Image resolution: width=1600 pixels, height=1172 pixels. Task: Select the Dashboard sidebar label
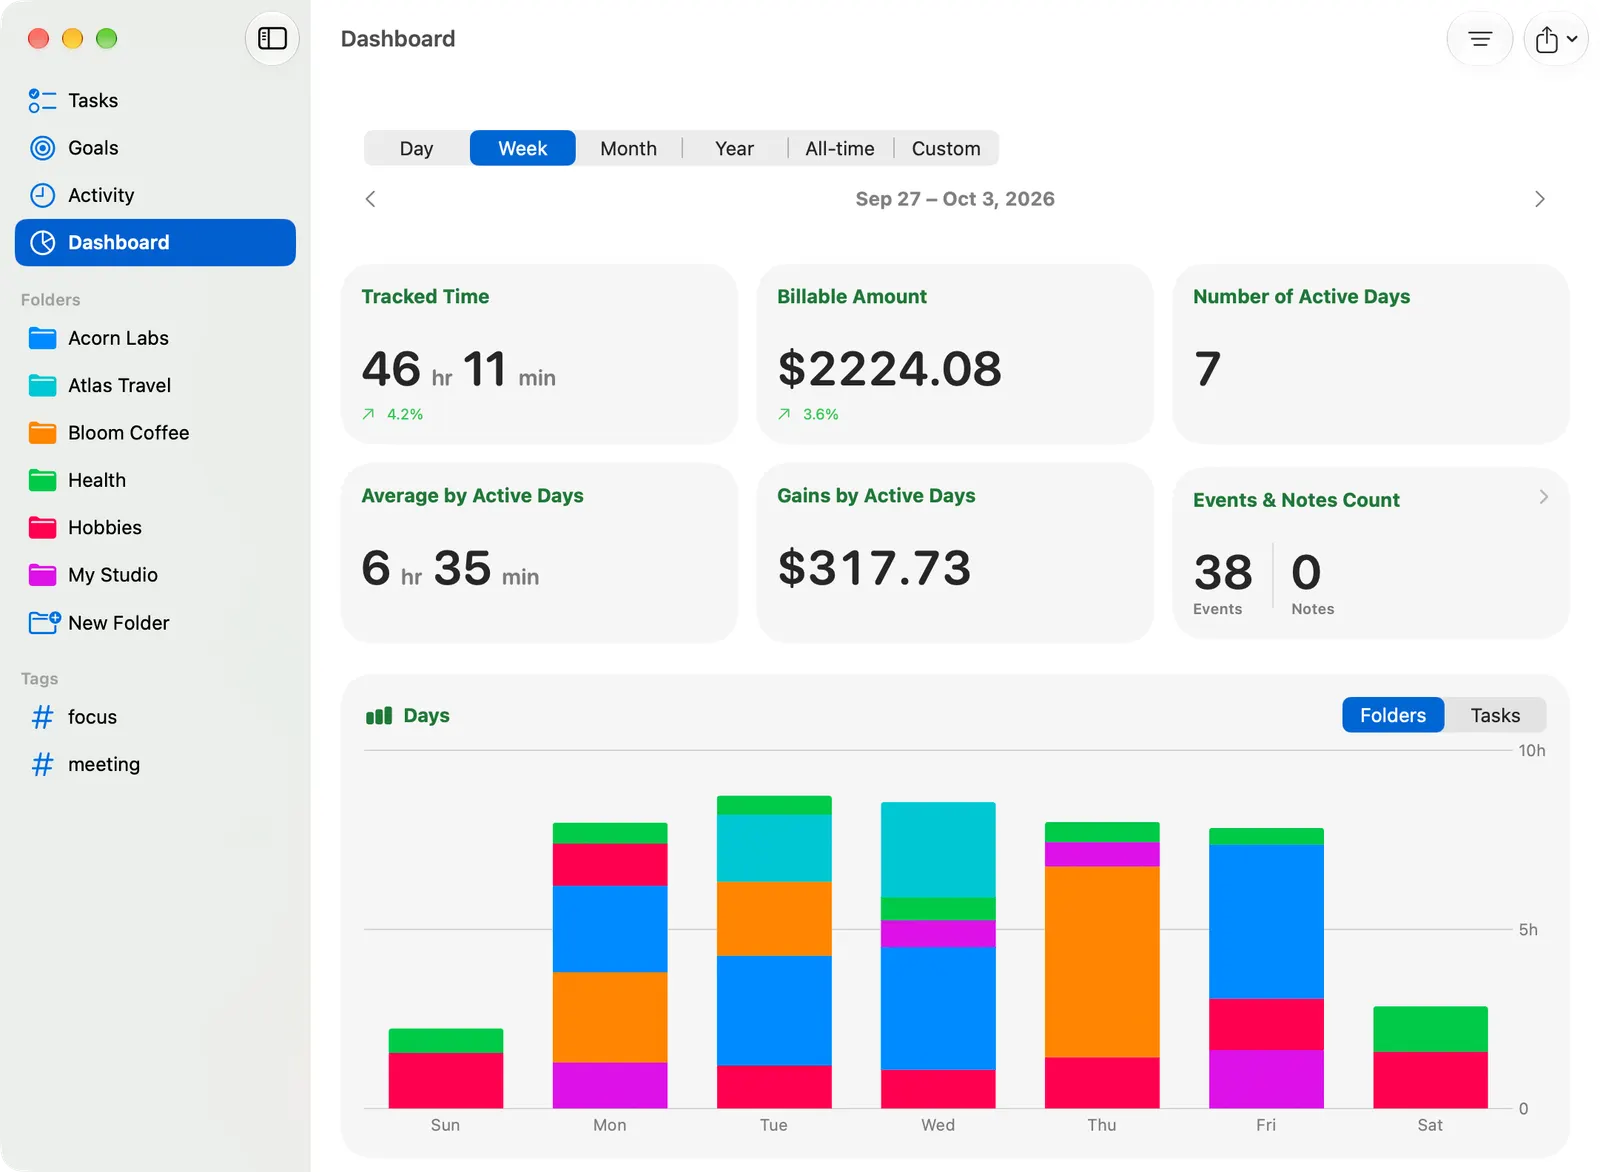click(x=119, y=243)
